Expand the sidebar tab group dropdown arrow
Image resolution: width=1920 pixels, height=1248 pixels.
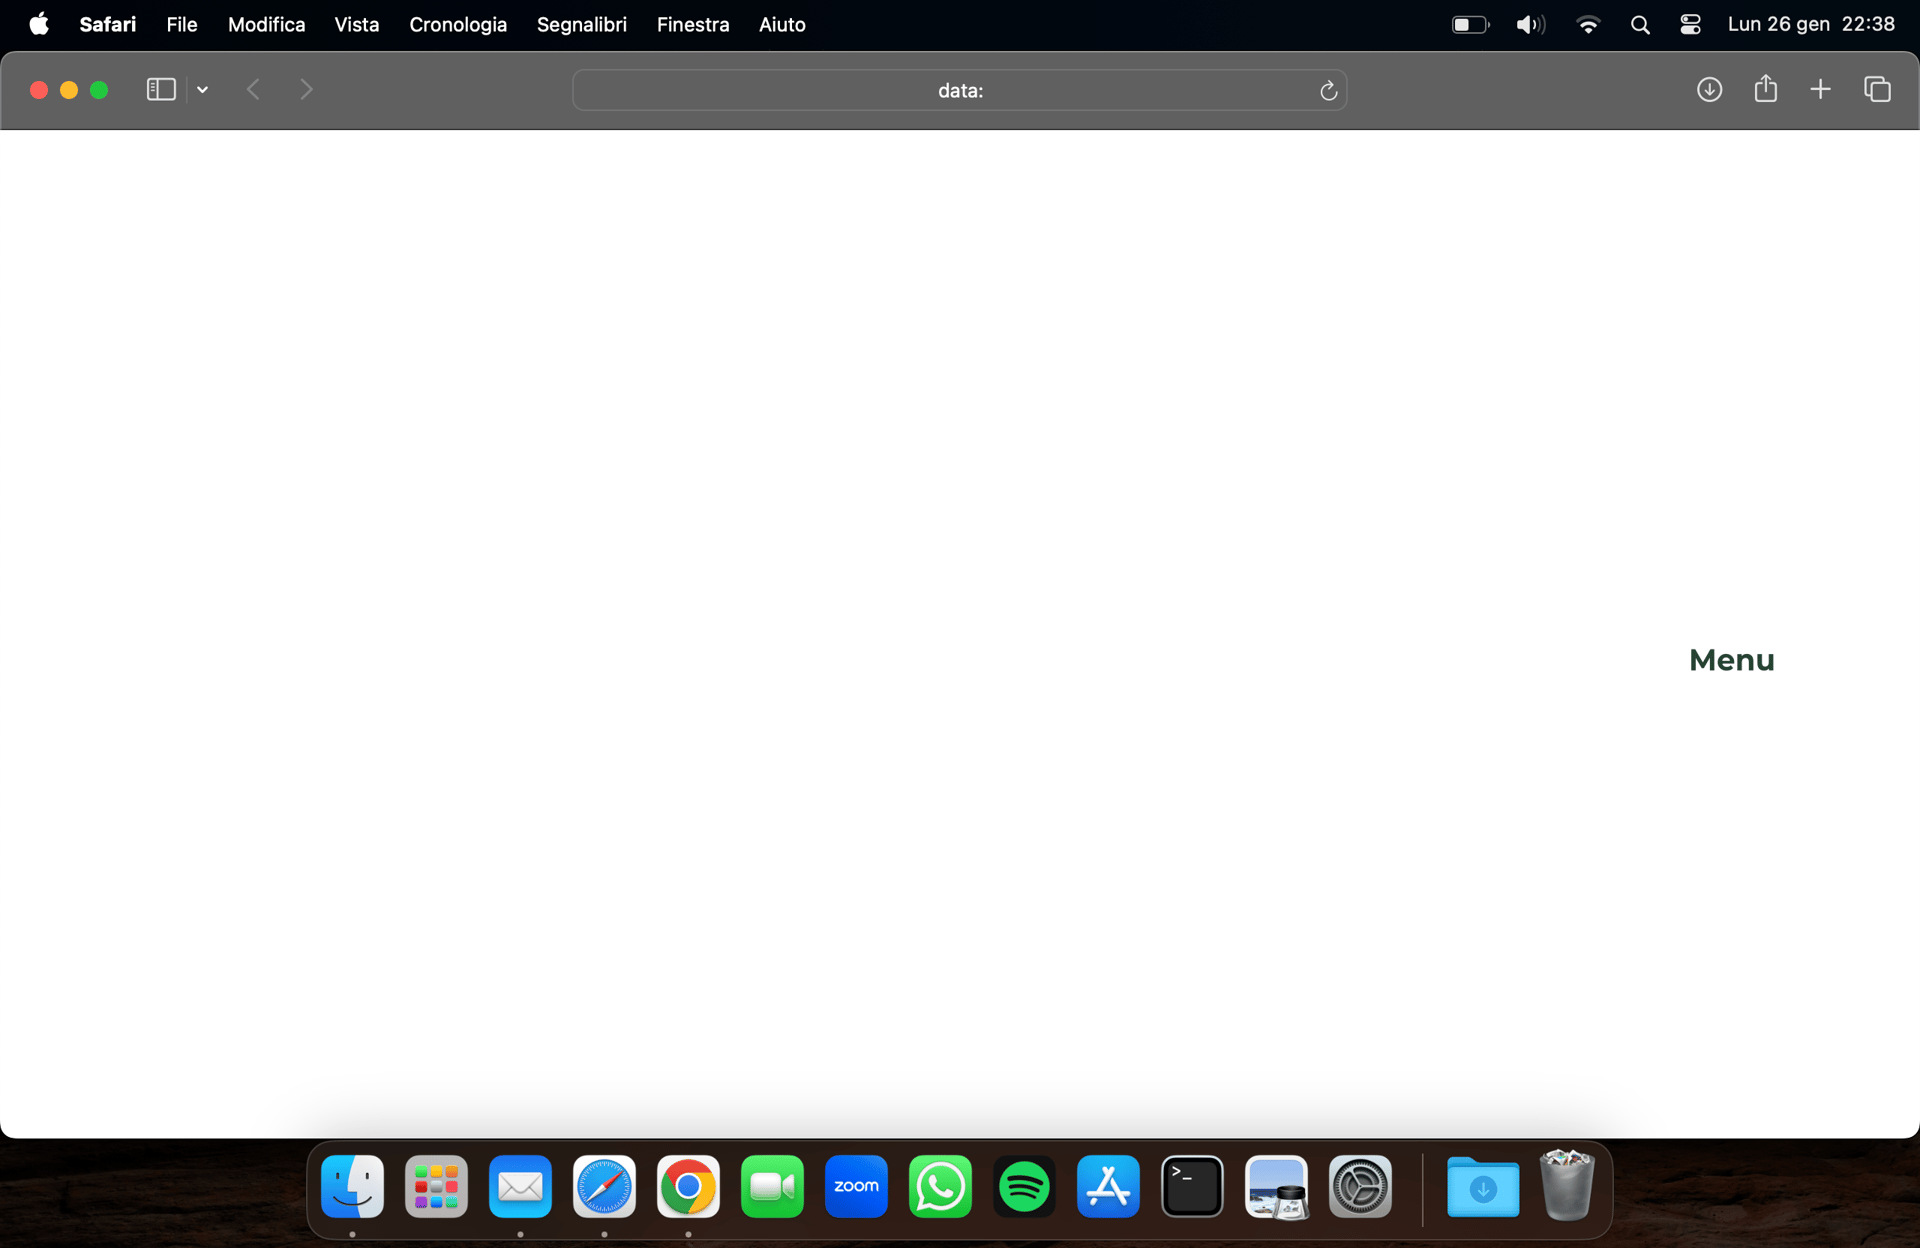point(203,90)
